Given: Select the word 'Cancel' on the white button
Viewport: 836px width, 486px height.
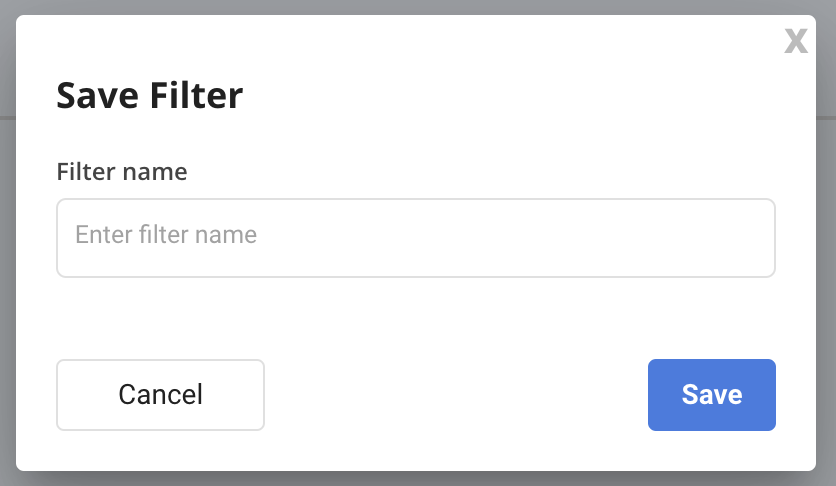Looking at the screenshot, I should pos(160,395).
